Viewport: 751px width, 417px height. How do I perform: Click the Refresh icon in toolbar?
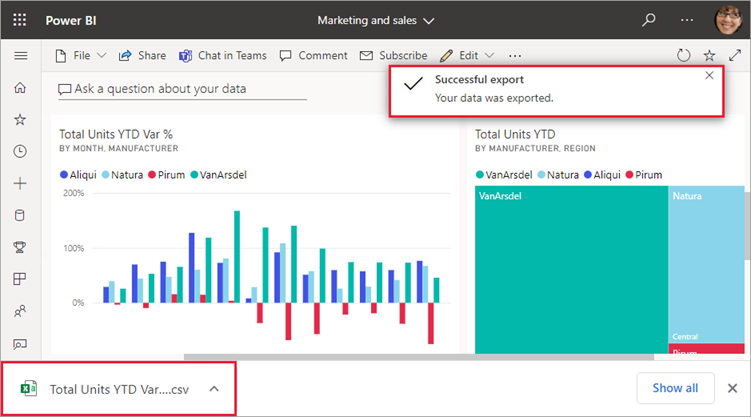tap(683, 56)
